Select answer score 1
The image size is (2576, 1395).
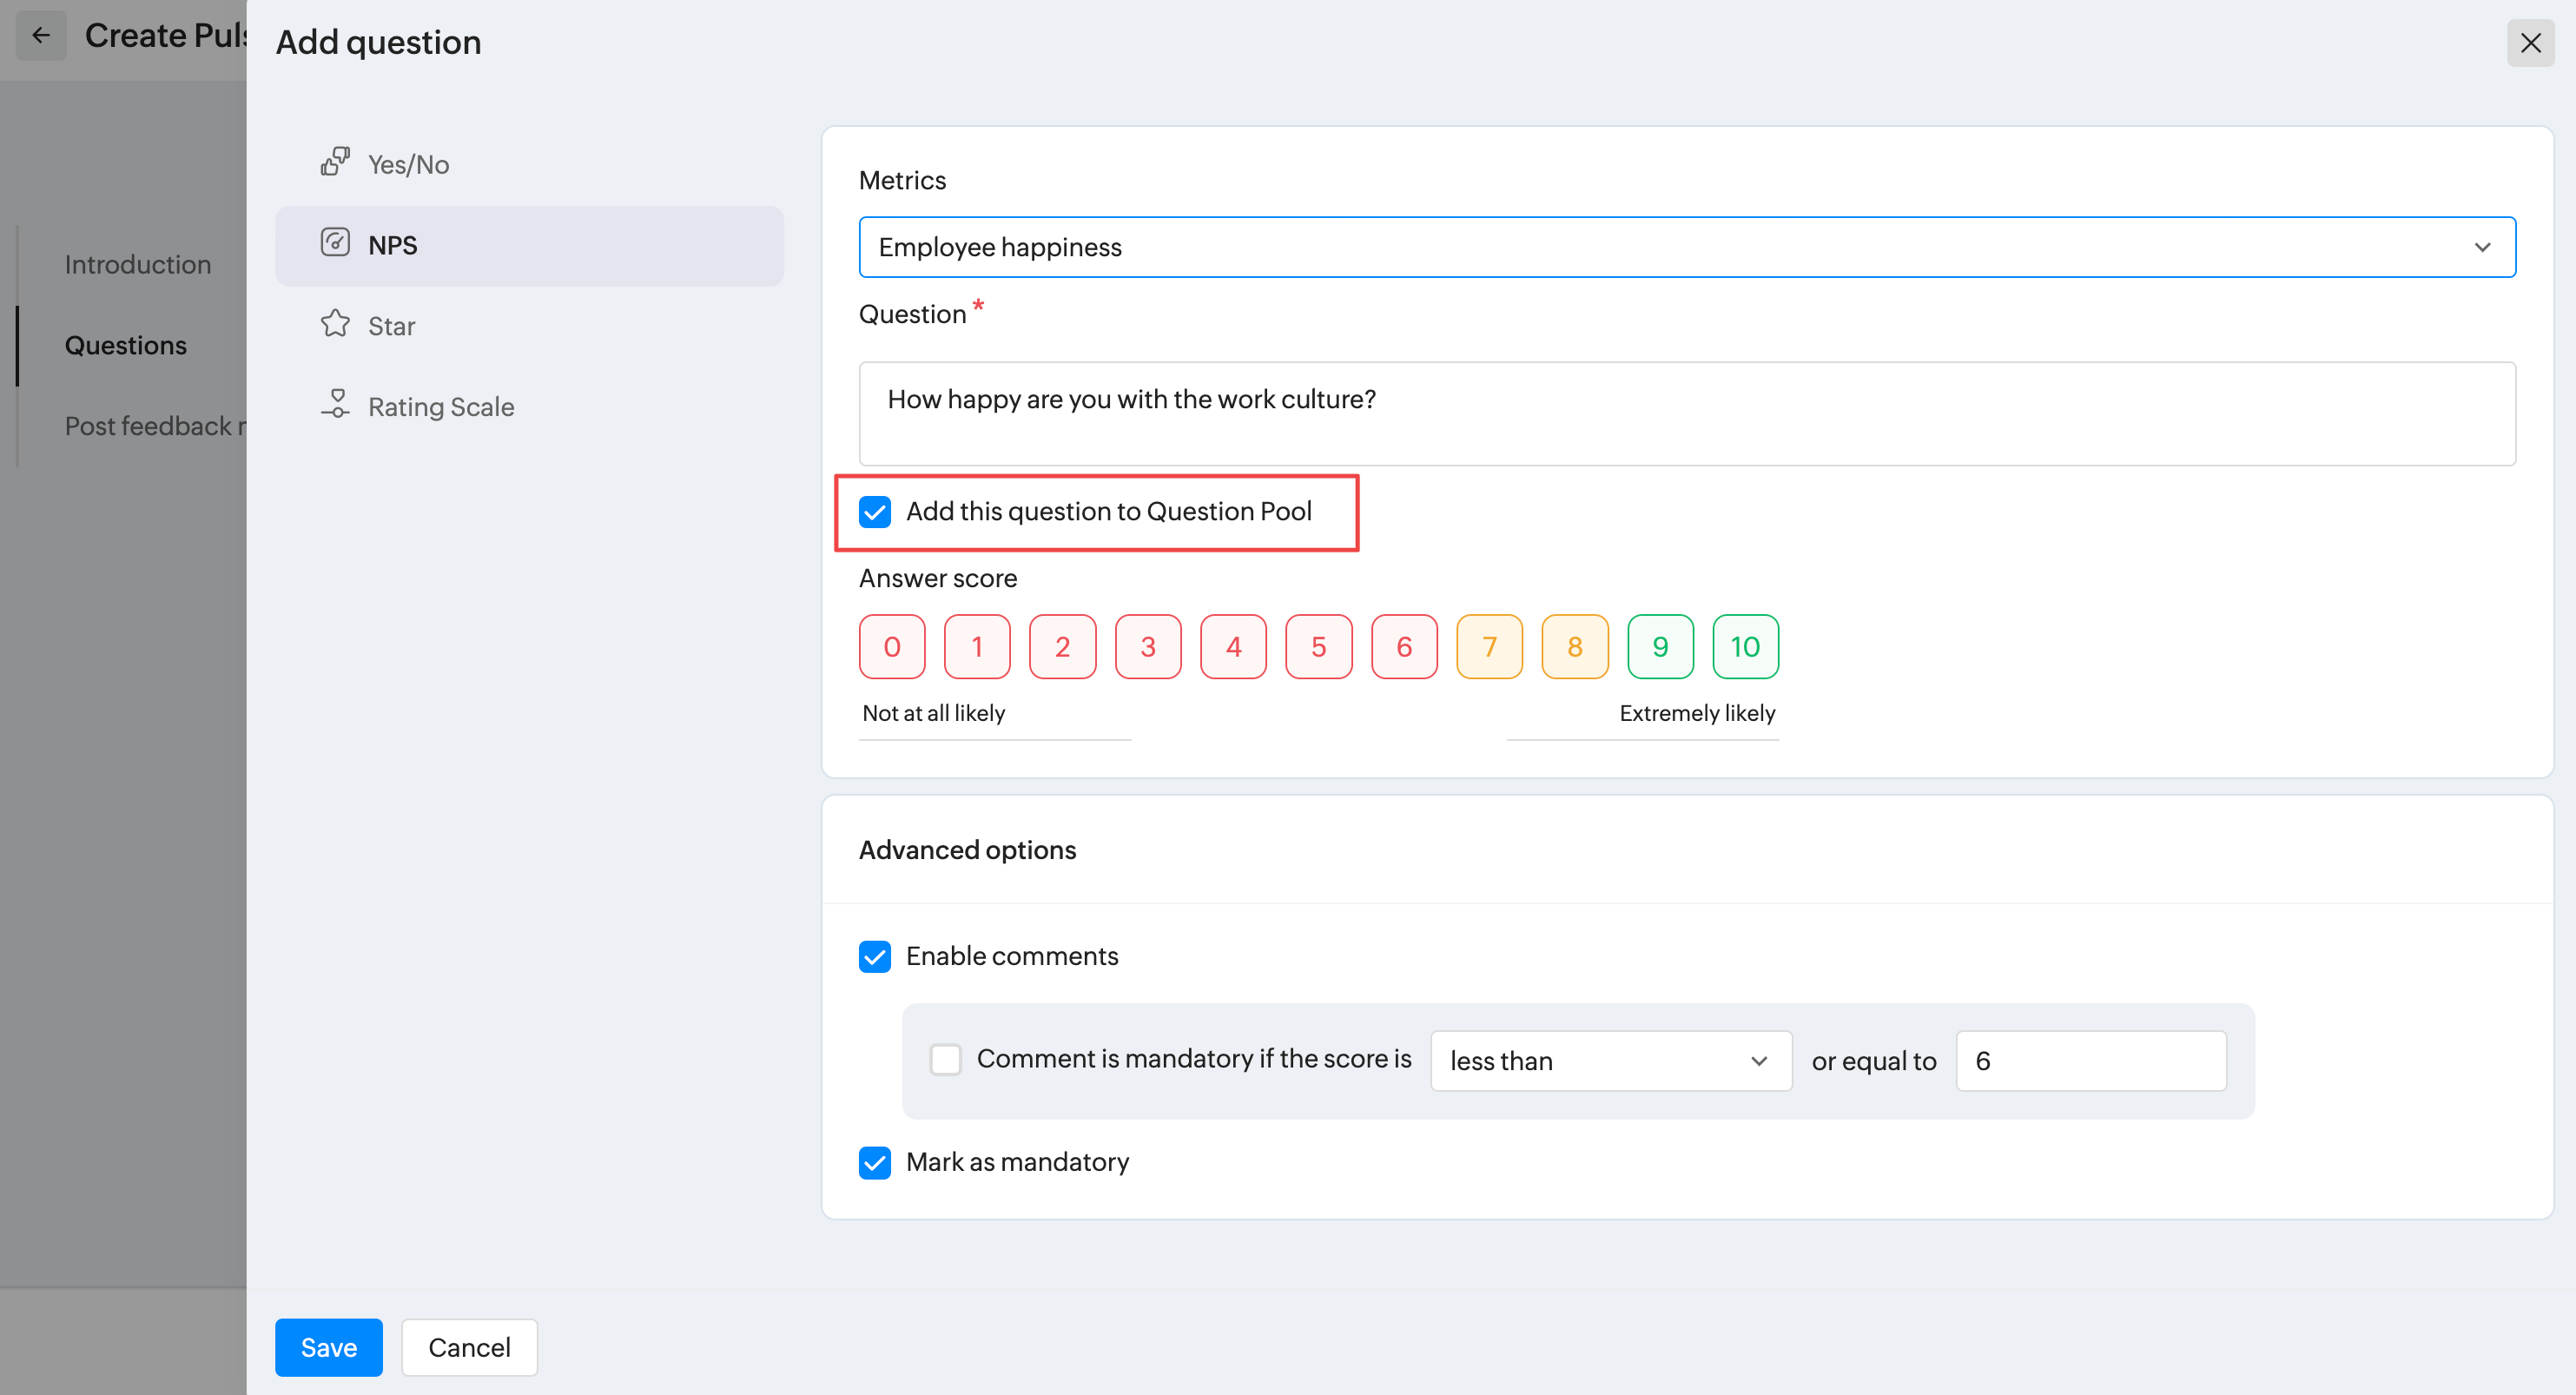pos(977,647)
